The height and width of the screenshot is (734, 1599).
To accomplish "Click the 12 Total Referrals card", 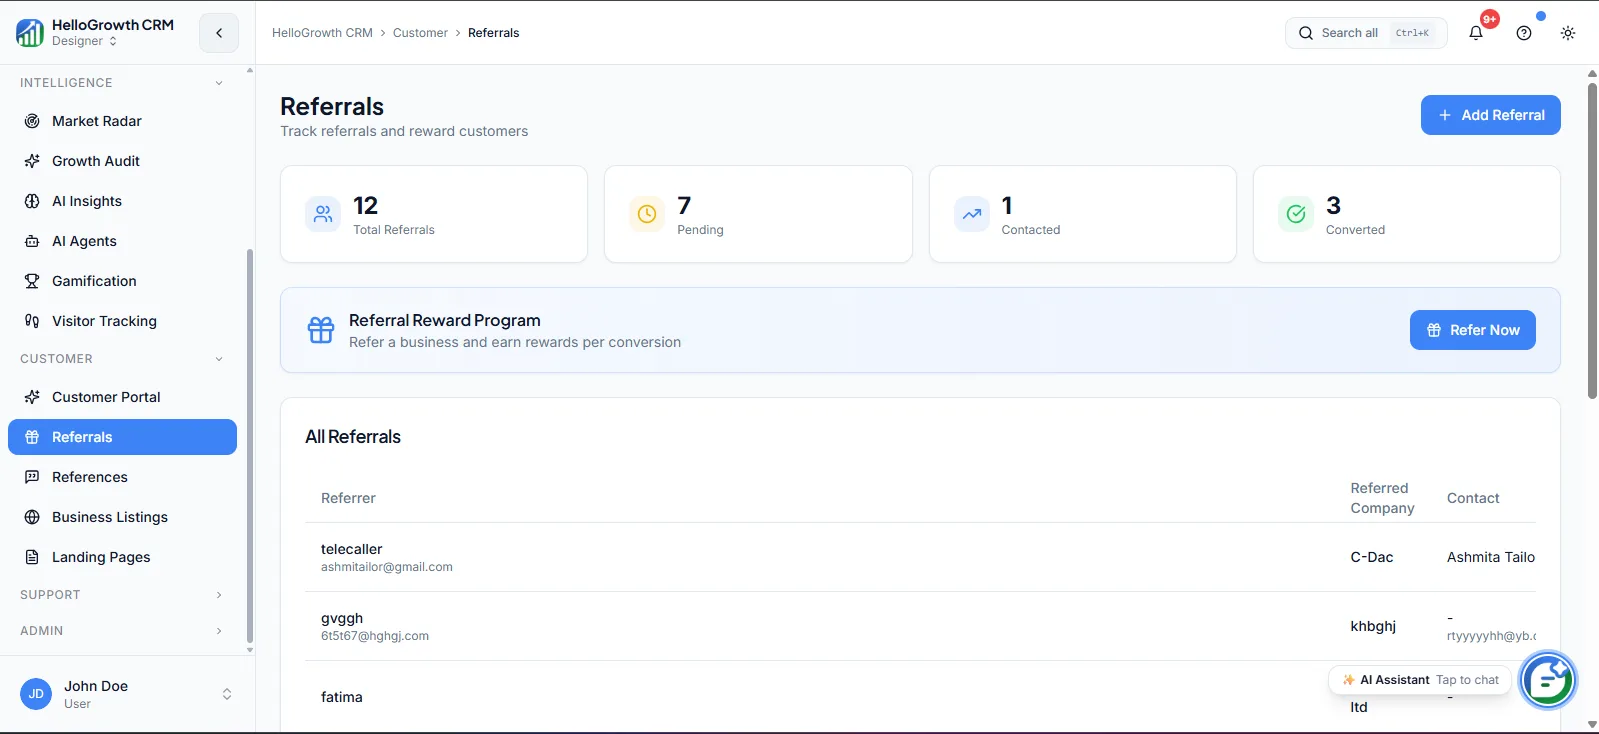I will [434, 214].
